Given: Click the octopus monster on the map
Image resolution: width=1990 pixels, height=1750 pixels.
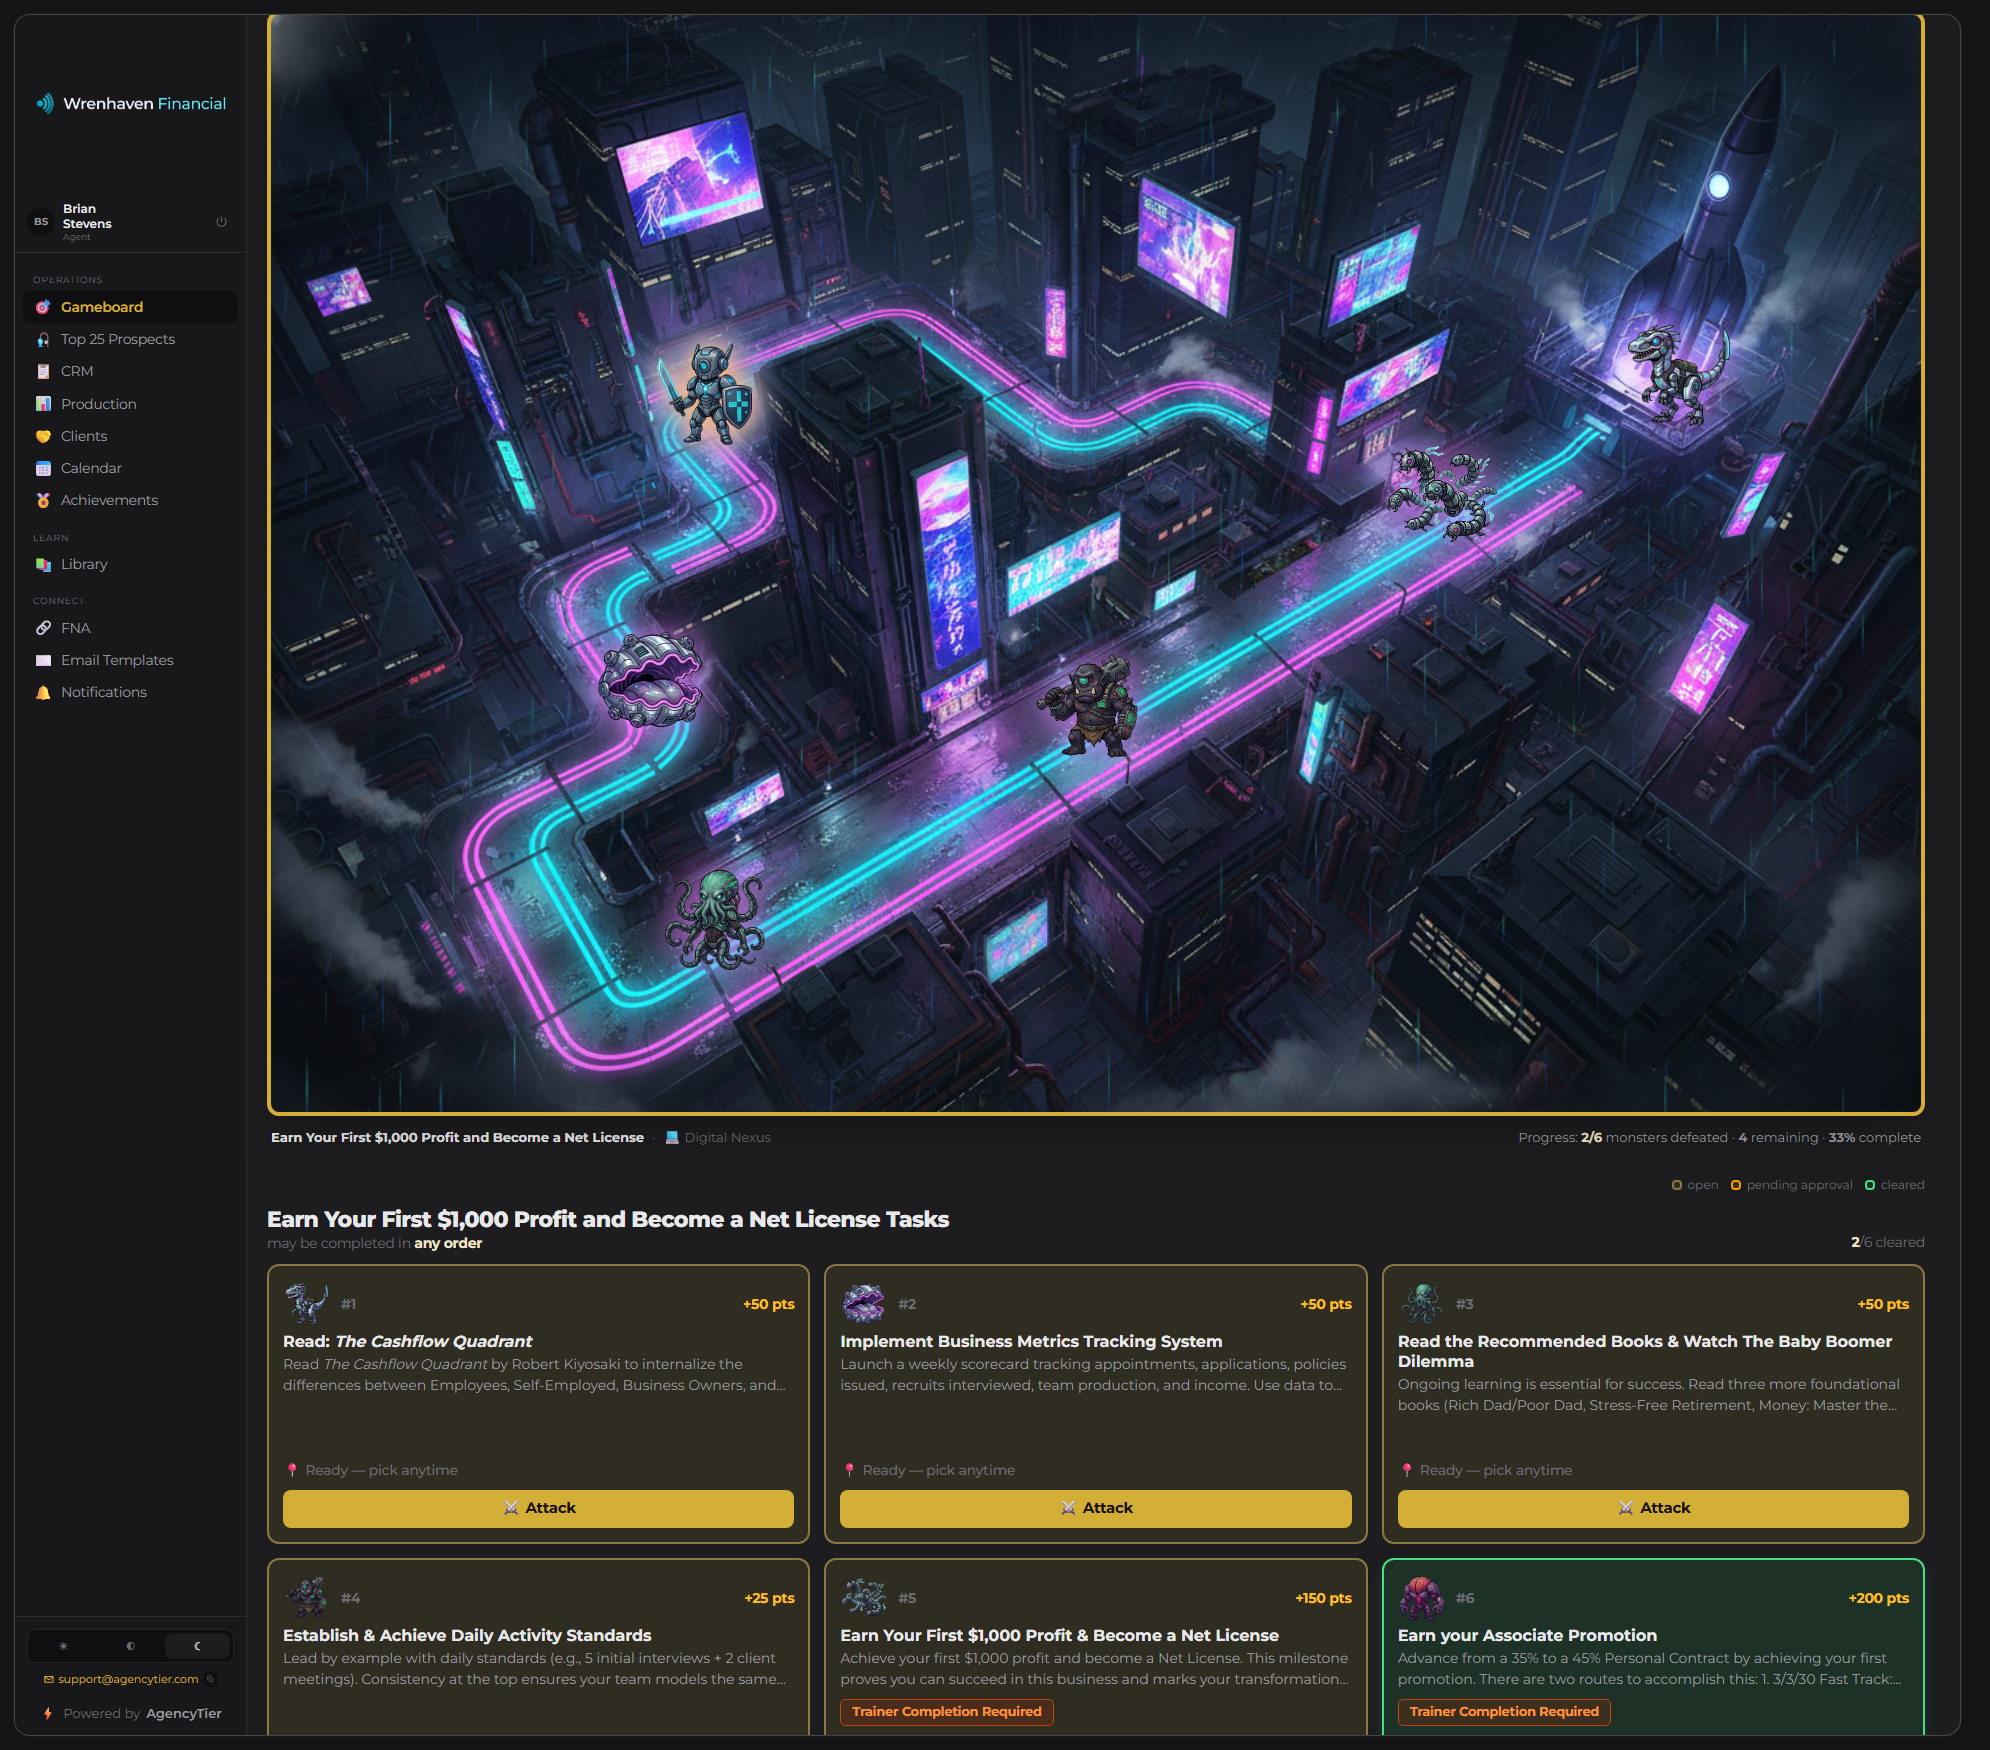Looking at the screenshot, I should tap(714, 920).
